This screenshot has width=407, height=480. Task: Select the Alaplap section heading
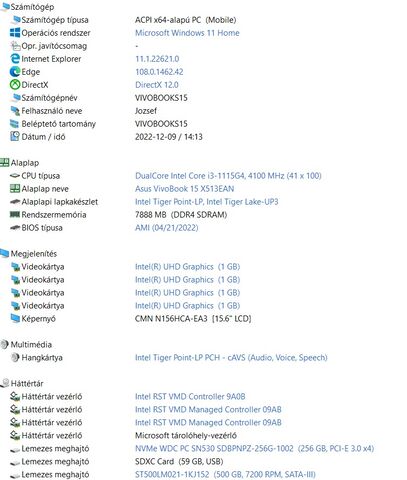(25, 163)
